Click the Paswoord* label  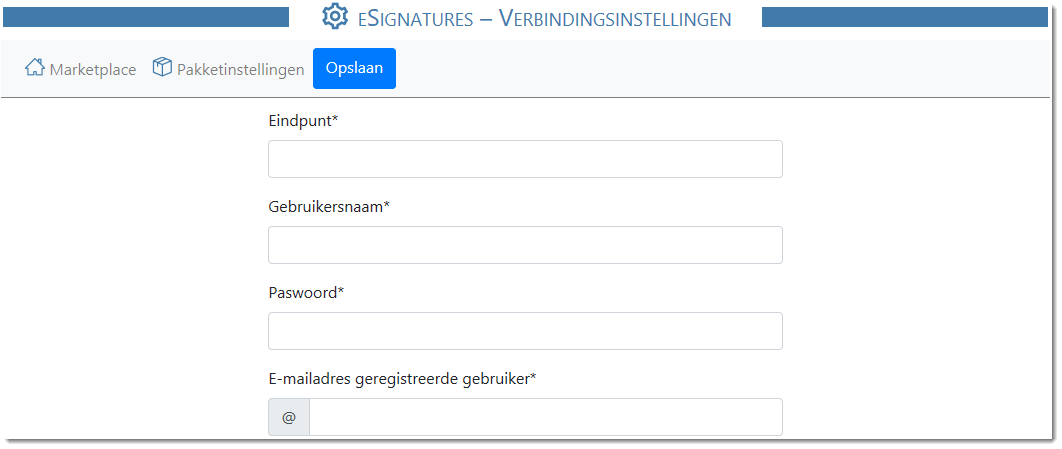coord(306,293)
